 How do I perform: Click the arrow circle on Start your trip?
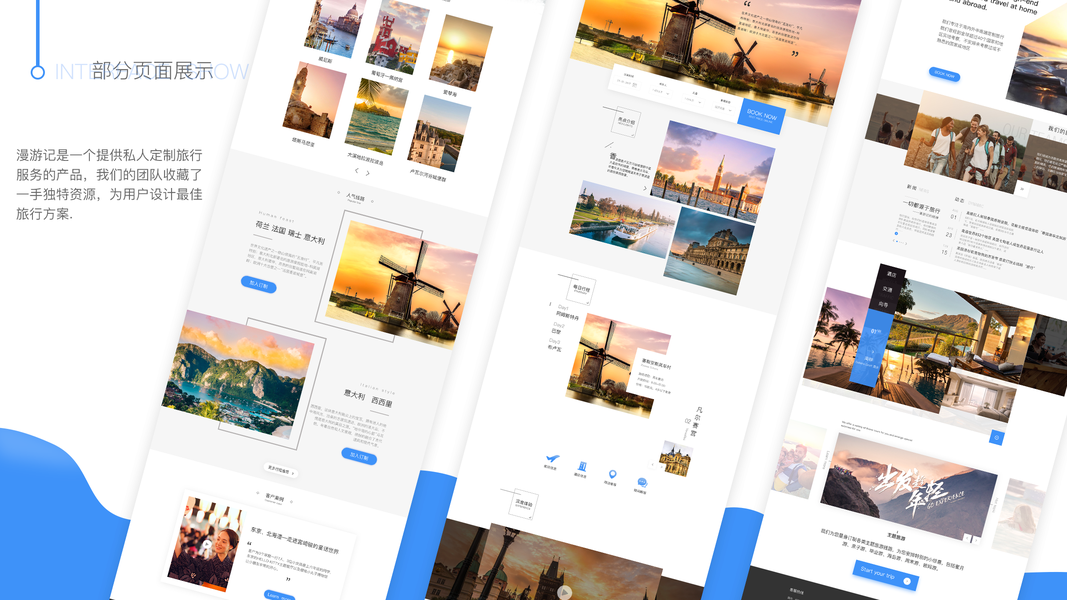pos(906,581)
